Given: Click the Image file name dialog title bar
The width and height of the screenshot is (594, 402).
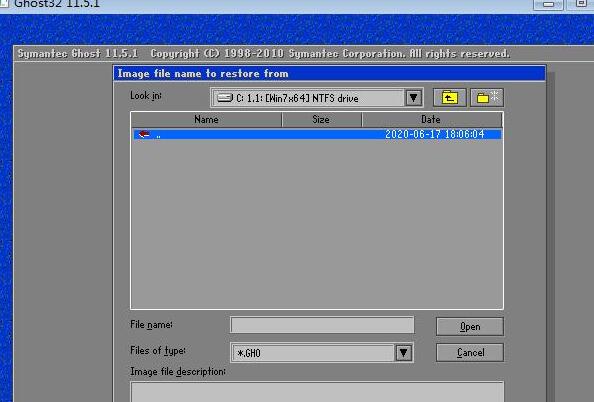Looking at the screenshot, I should 329,74.
